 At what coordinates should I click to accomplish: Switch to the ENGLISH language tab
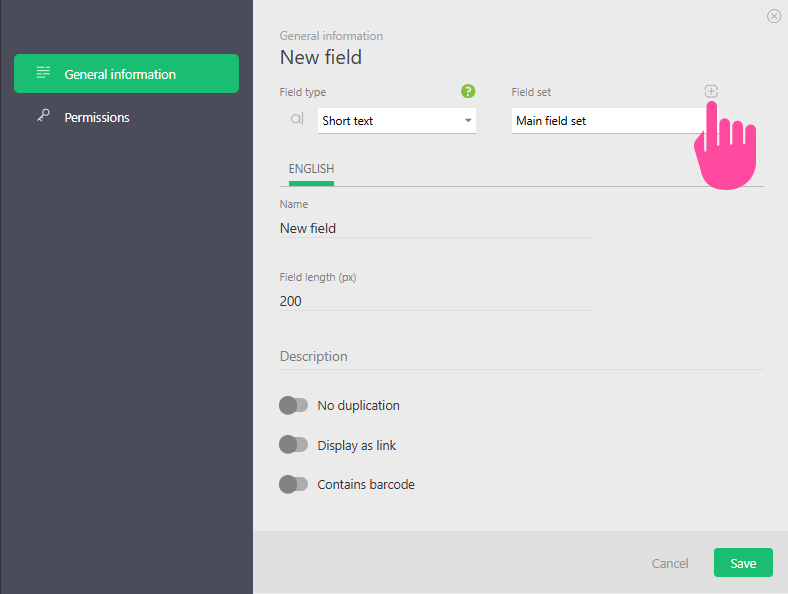[x=311, y=169]
